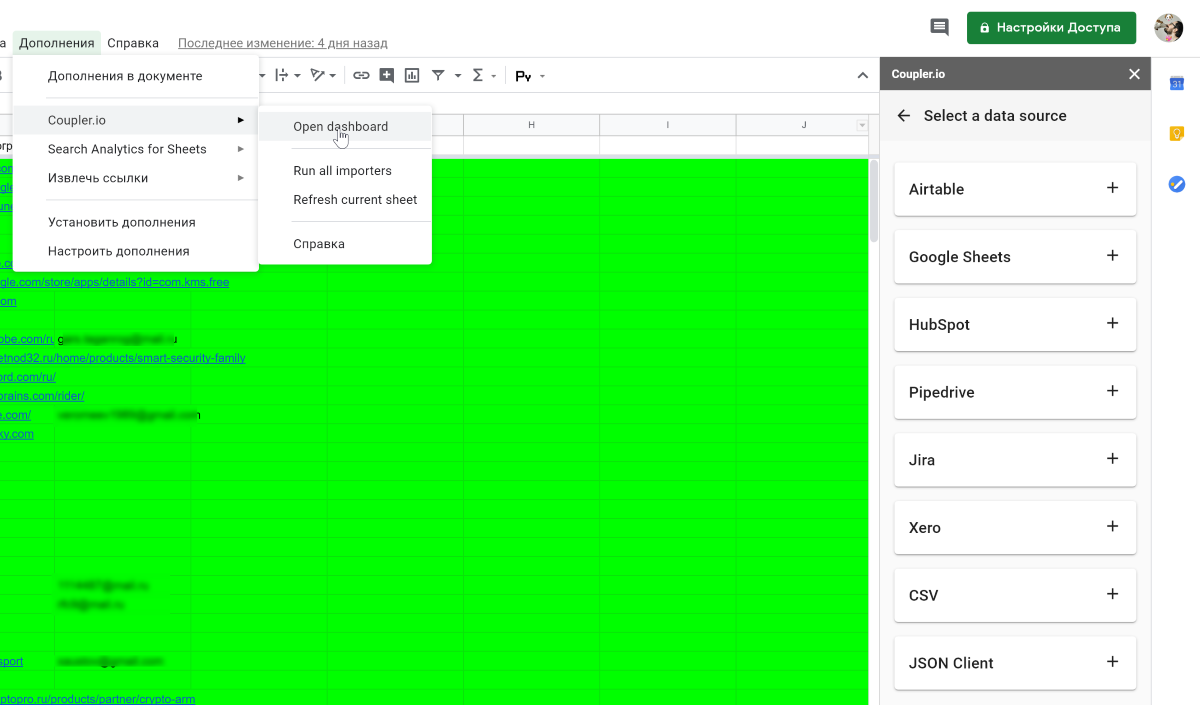
Task: Open the comment history icon
Action: (939, 27)
